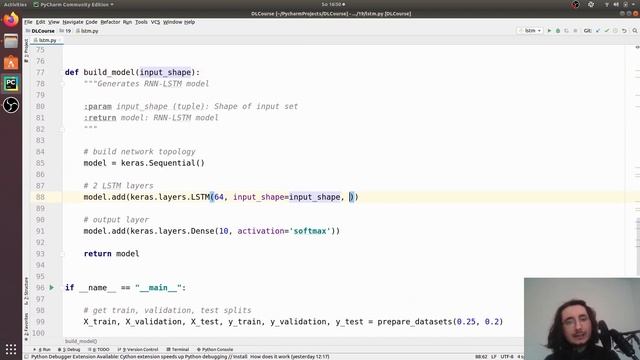Click the cursor position 88:62 indicator
The image size is (640, 360).
[x=481, y=357]
